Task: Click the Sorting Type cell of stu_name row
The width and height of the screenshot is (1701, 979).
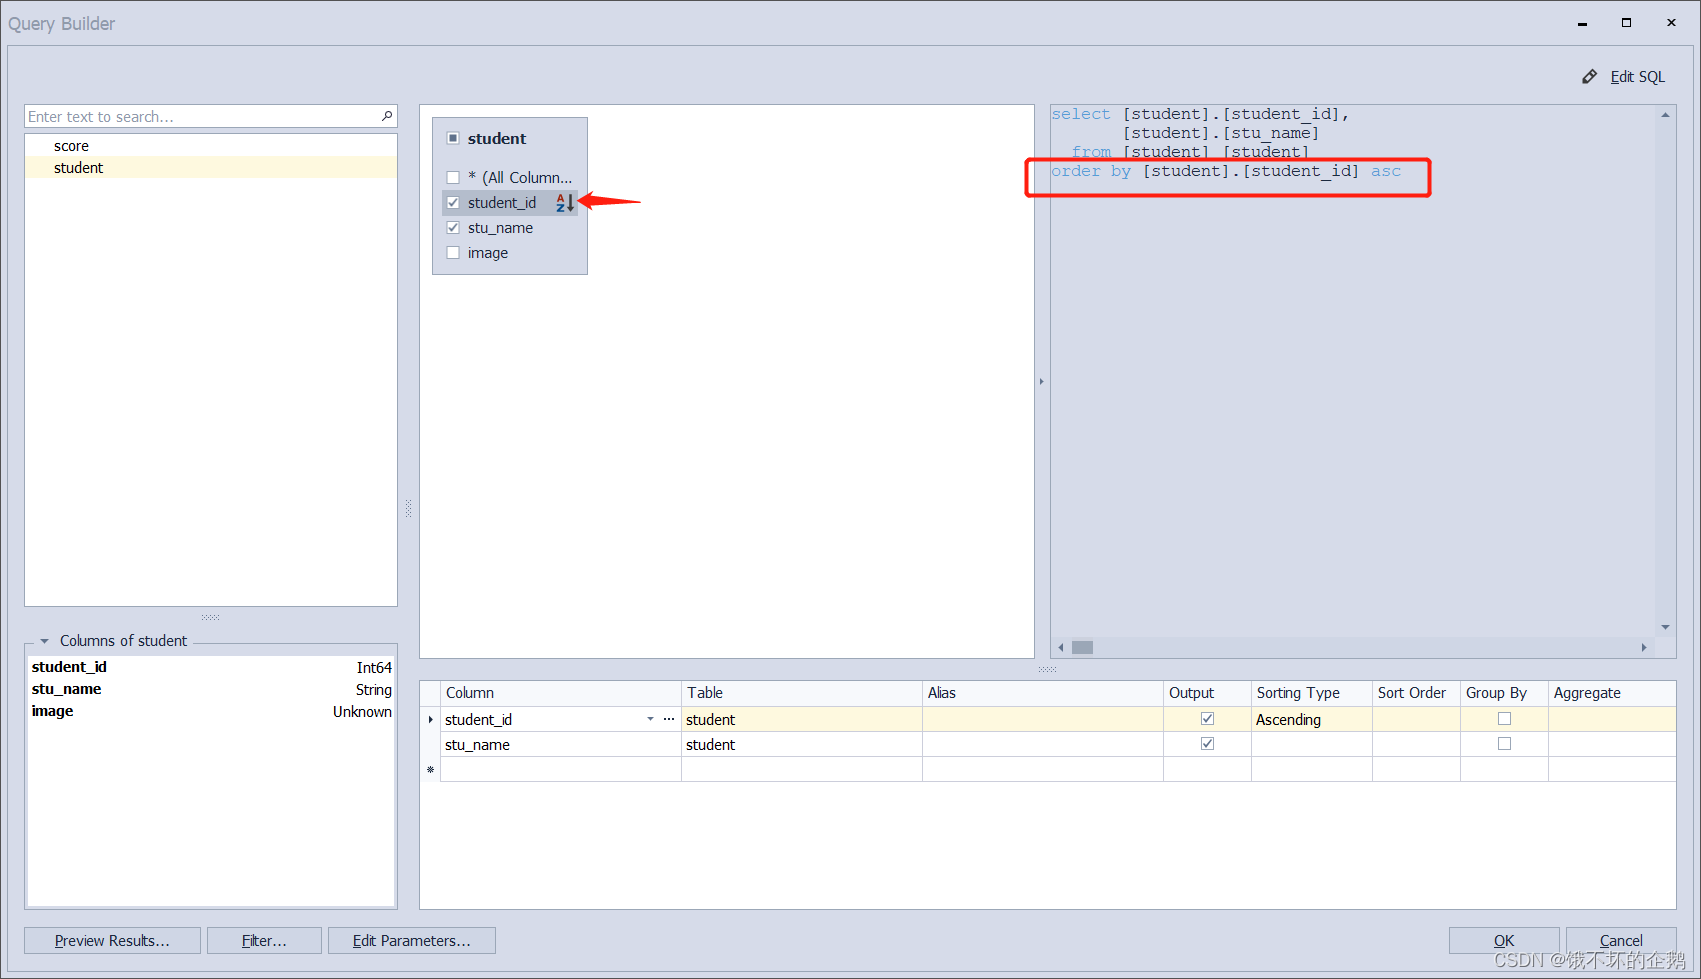Action: 1311,744
